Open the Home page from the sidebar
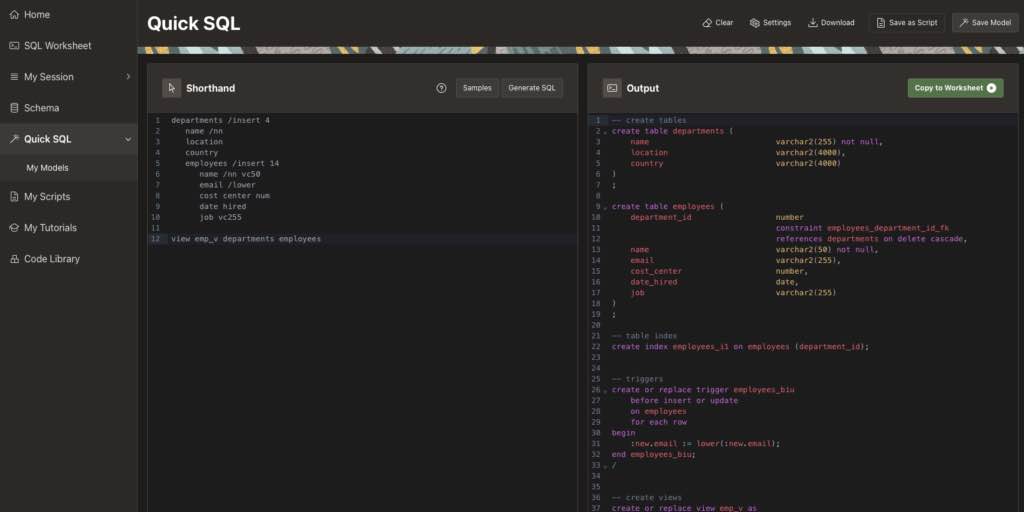Viewport: 1024px width, 512px height. (x=69, y=14)
